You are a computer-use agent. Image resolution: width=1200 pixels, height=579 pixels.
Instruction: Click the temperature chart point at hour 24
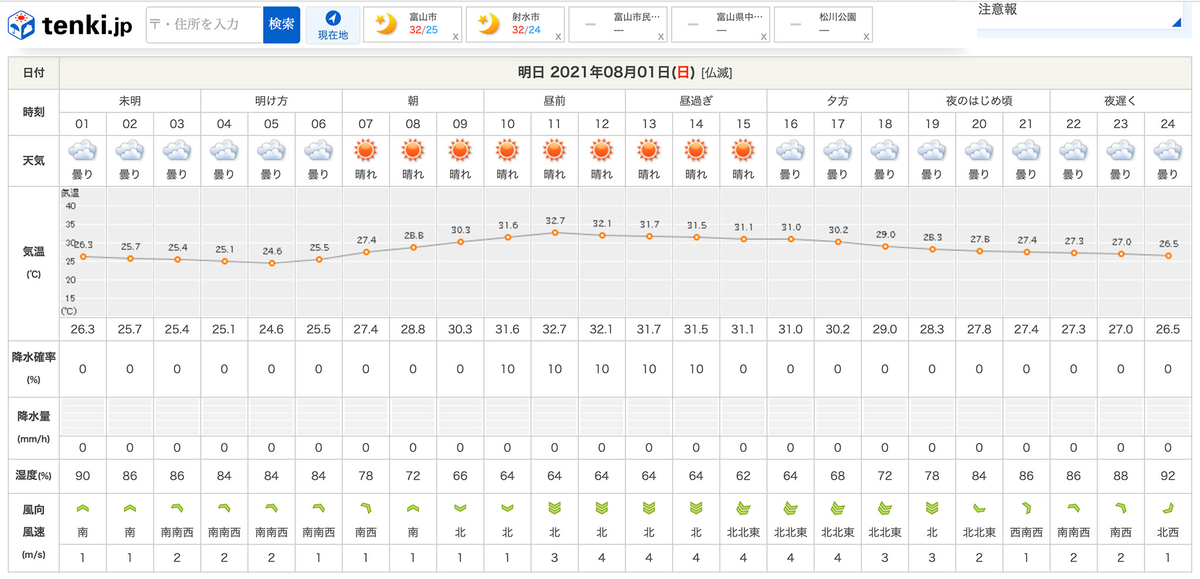(x=1167, y=256)
